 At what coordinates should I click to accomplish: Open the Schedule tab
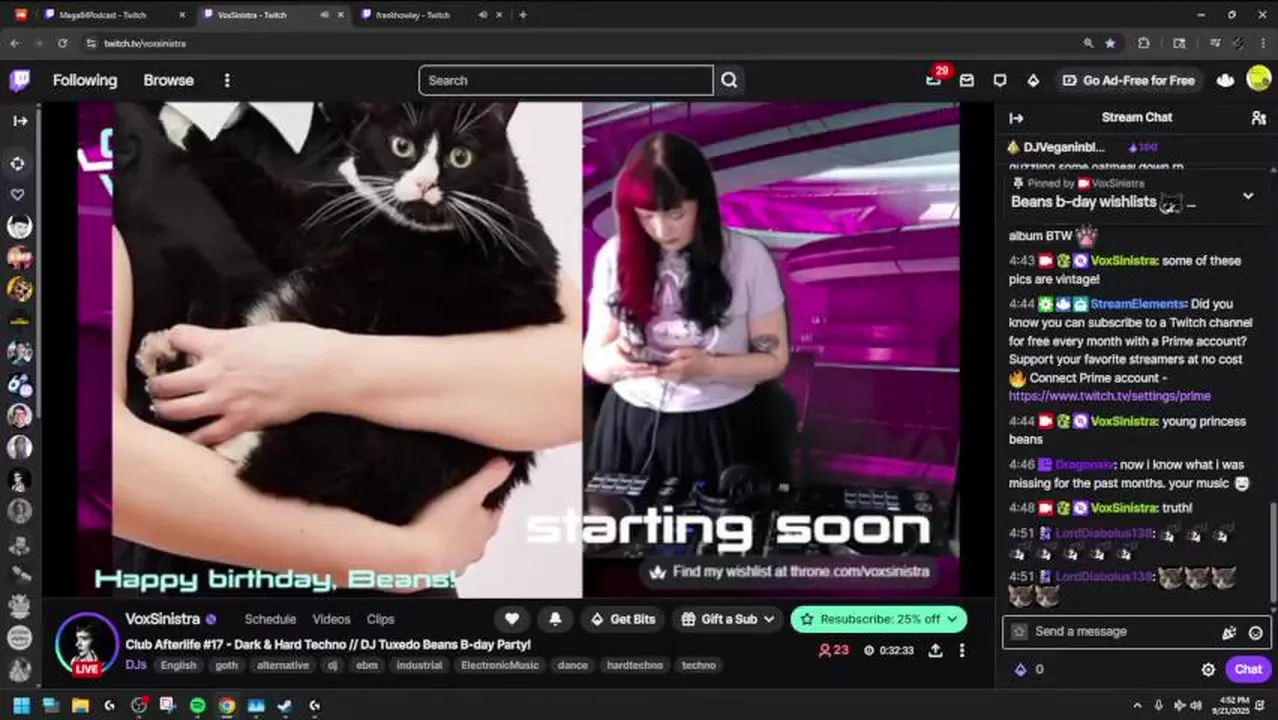point(270,619)
